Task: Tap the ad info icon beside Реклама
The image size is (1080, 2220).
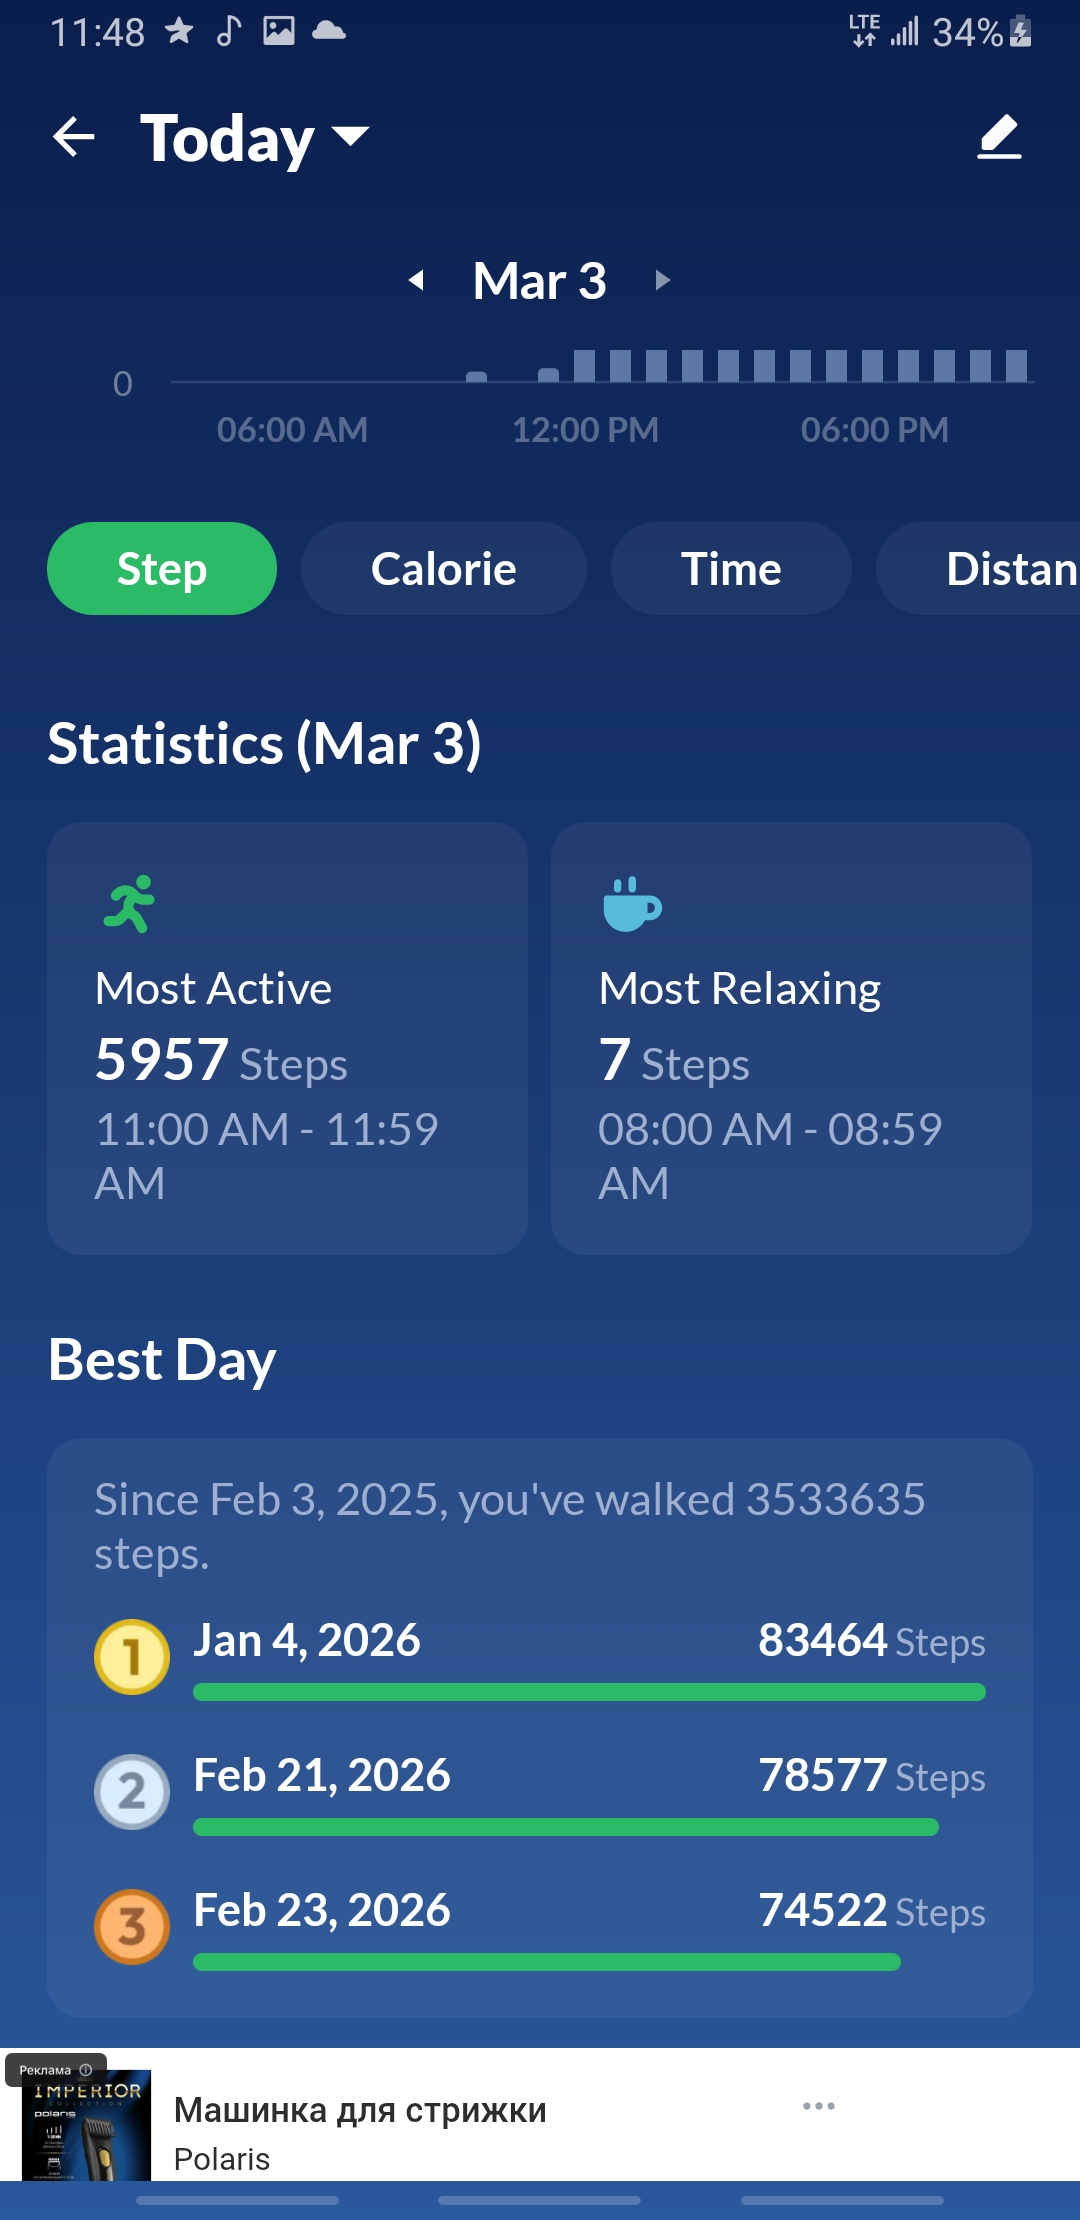Action: (86, 2070)
